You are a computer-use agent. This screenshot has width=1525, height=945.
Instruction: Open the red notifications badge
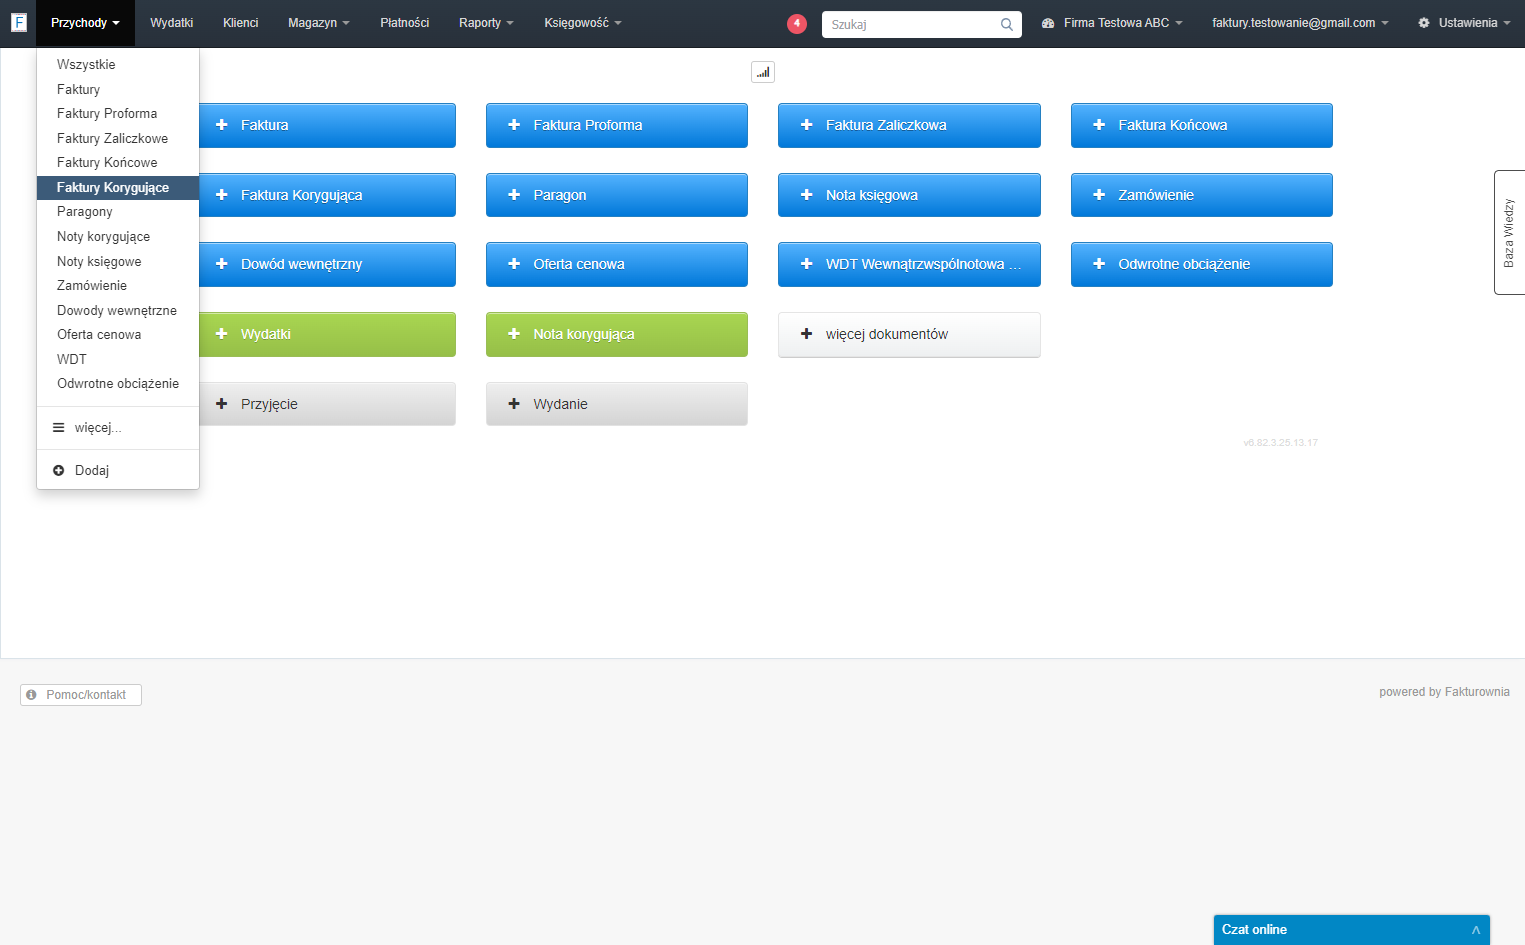tap(797, 23)
